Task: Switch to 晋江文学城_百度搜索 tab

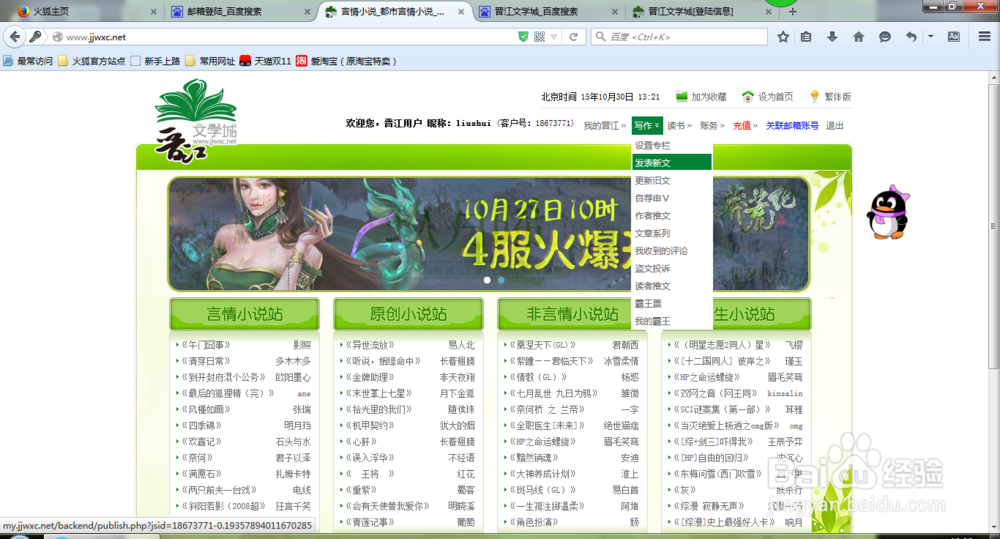Action: tap(548, 11)
